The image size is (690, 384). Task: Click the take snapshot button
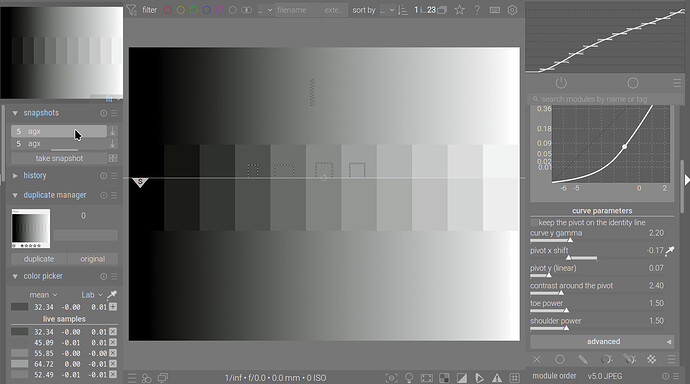59,158
